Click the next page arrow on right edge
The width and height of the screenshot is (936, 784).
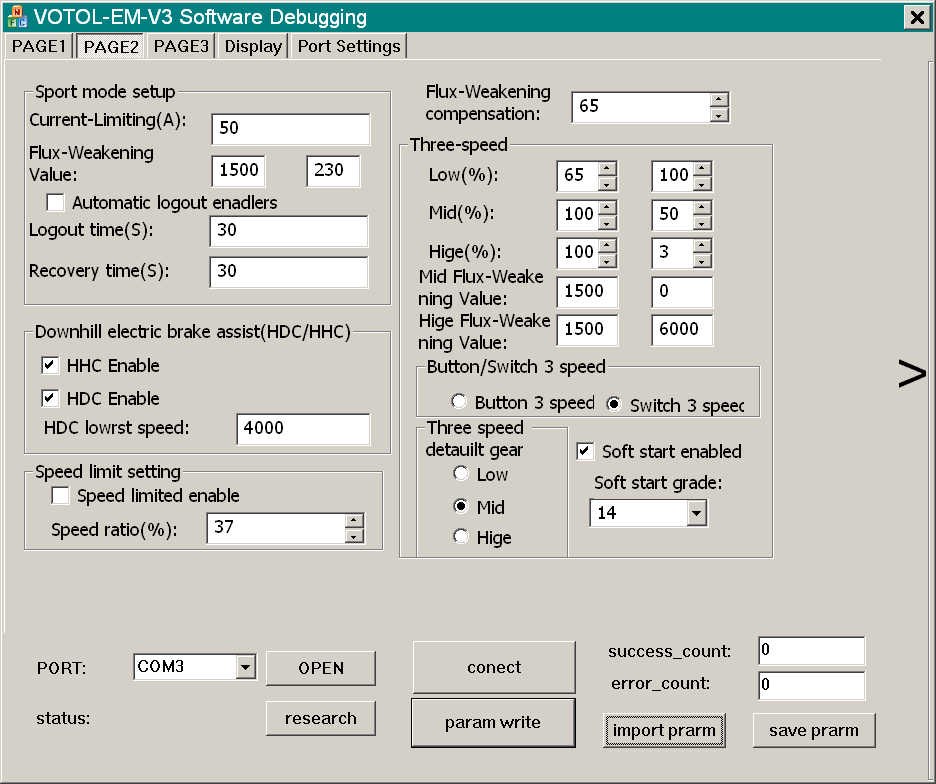pos(912,374)
